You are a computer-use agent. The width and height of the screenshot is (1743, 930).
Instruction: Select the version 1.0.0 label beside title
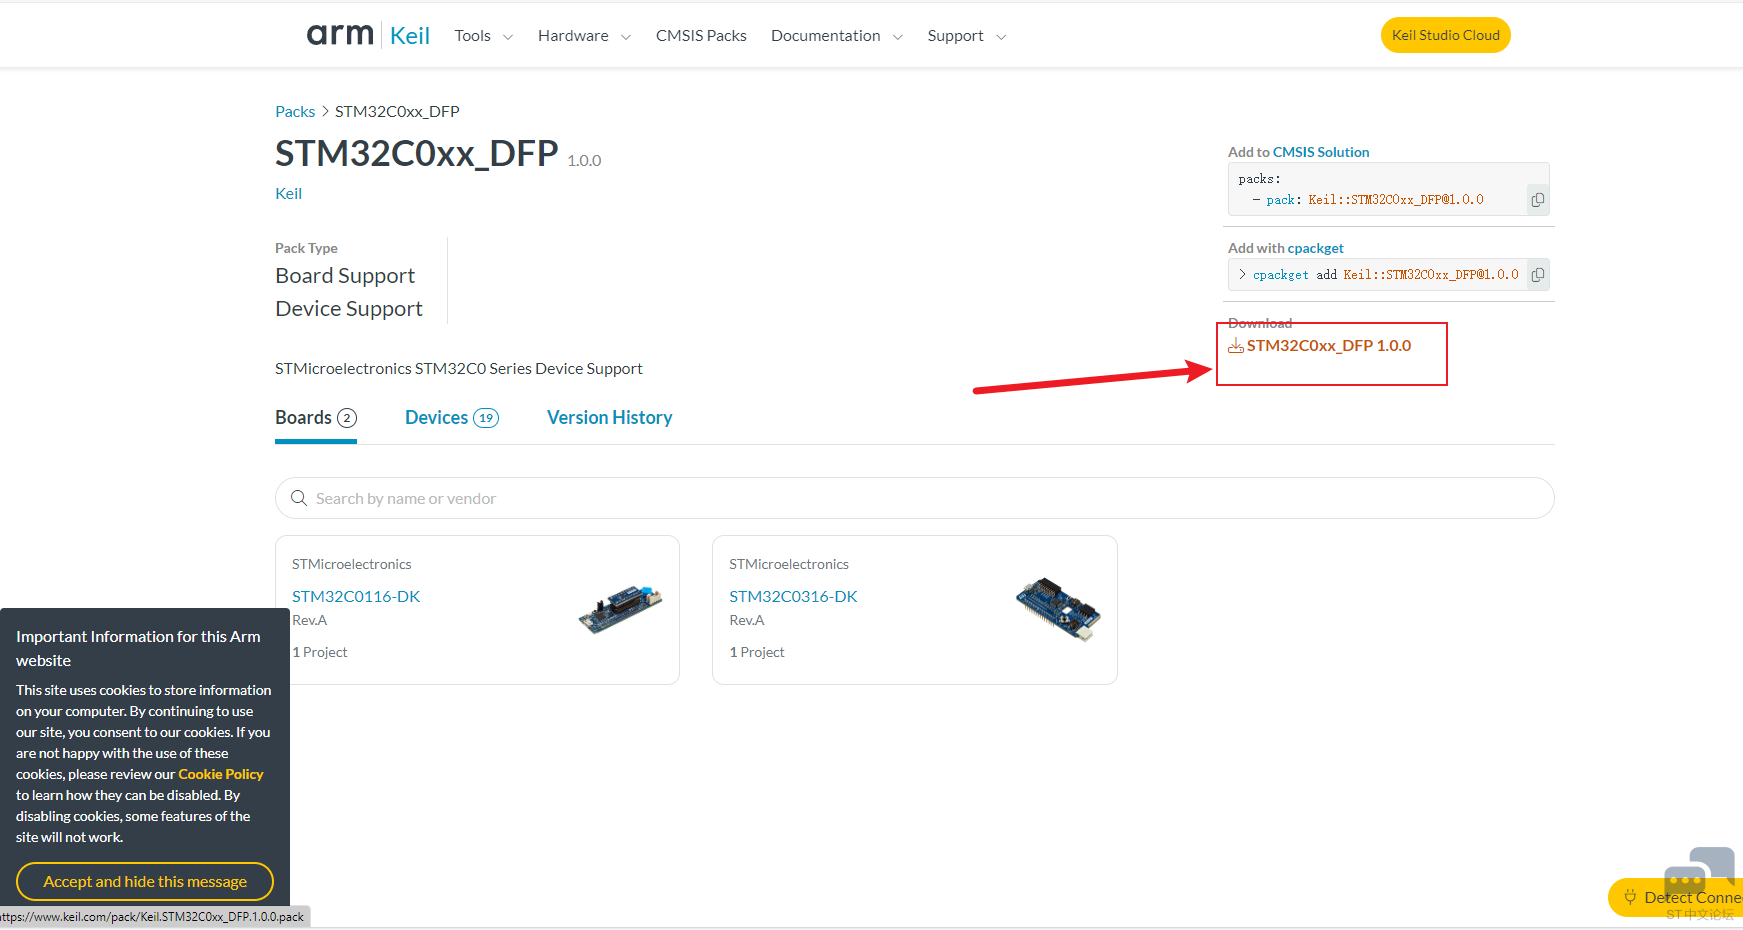(x=584, y=161)
